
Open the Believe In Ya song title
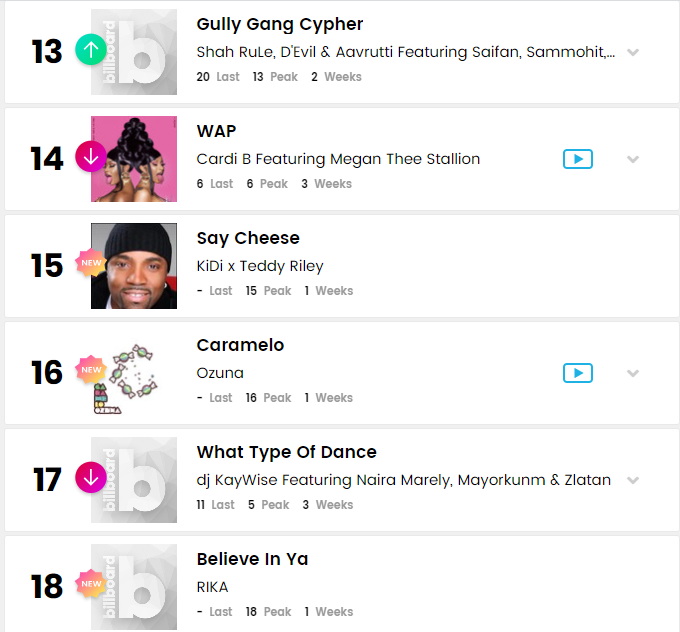click(252, 559)
